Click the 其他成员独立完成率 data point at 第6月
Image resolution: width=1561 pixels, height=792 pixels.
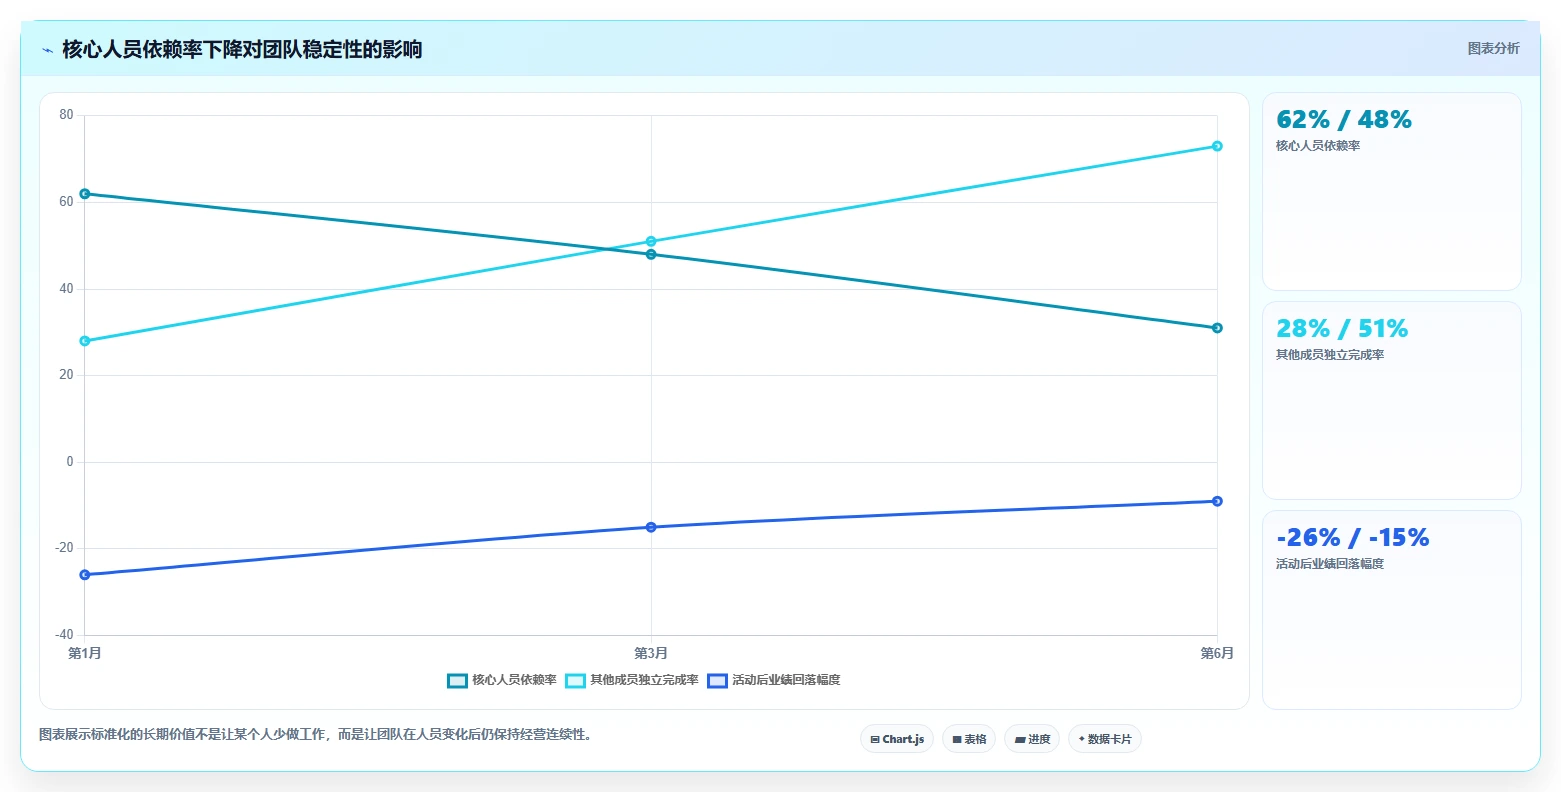(1217, 146)
